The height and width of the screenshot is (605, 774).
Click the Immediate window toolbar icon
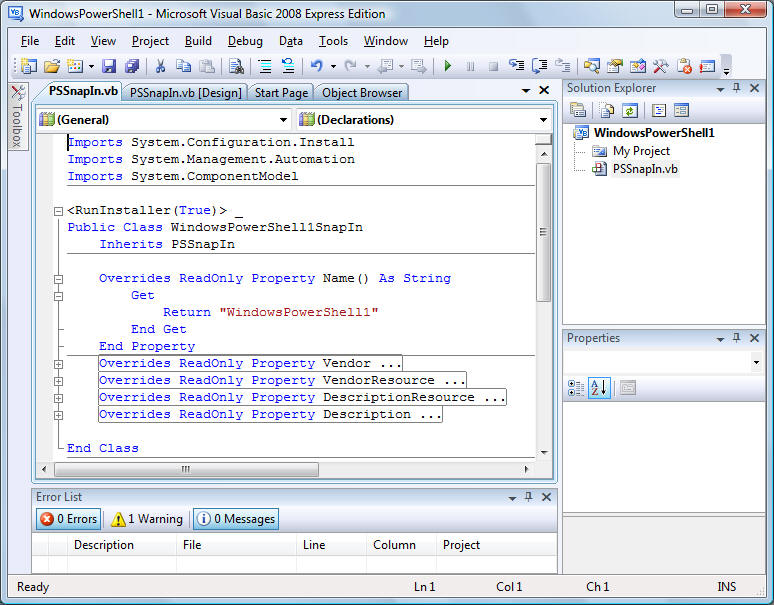click(707, 66)
